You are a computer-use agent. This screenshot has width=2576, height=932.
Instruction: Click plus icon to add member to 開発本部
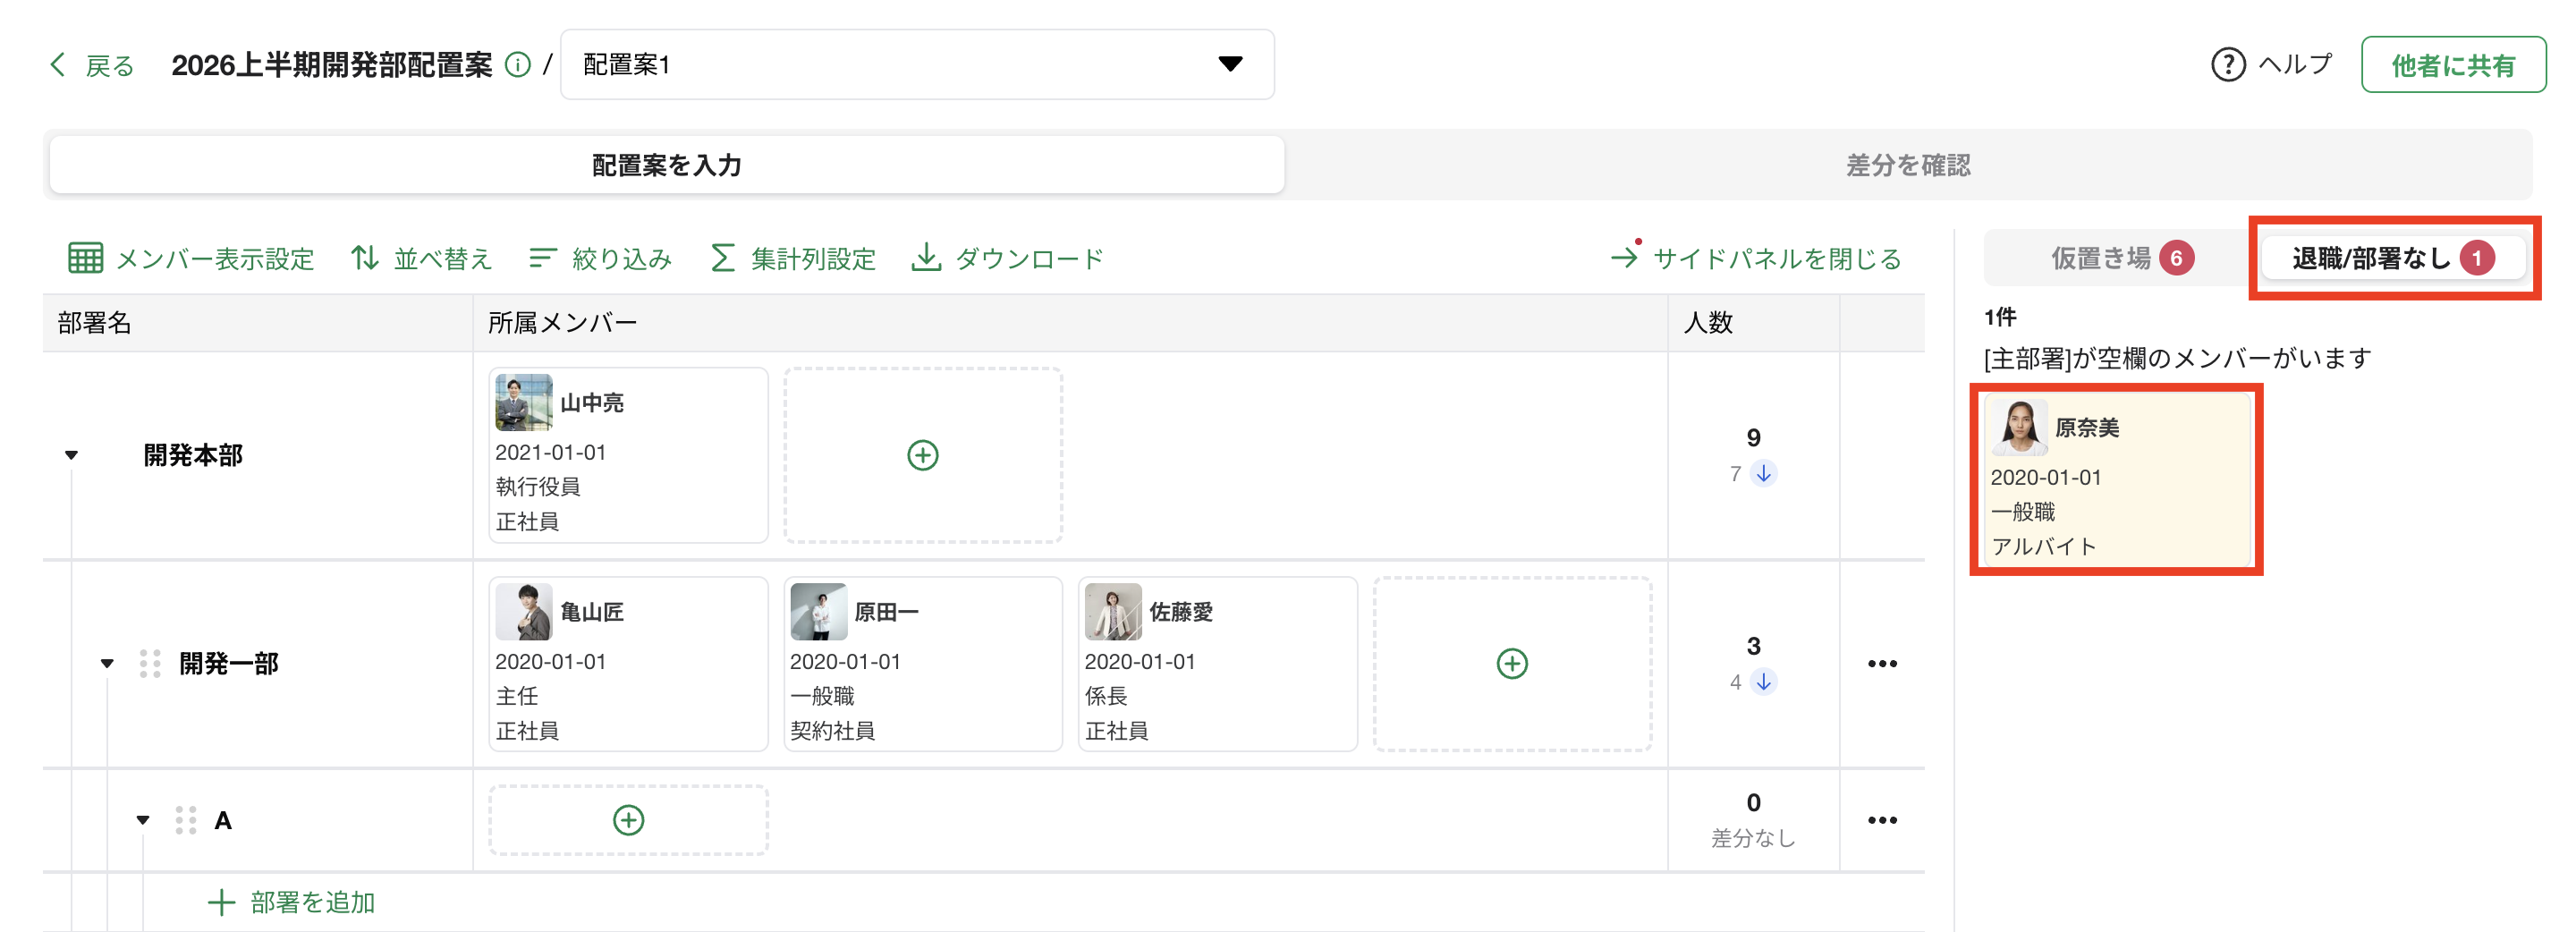(x=922, y=455)
